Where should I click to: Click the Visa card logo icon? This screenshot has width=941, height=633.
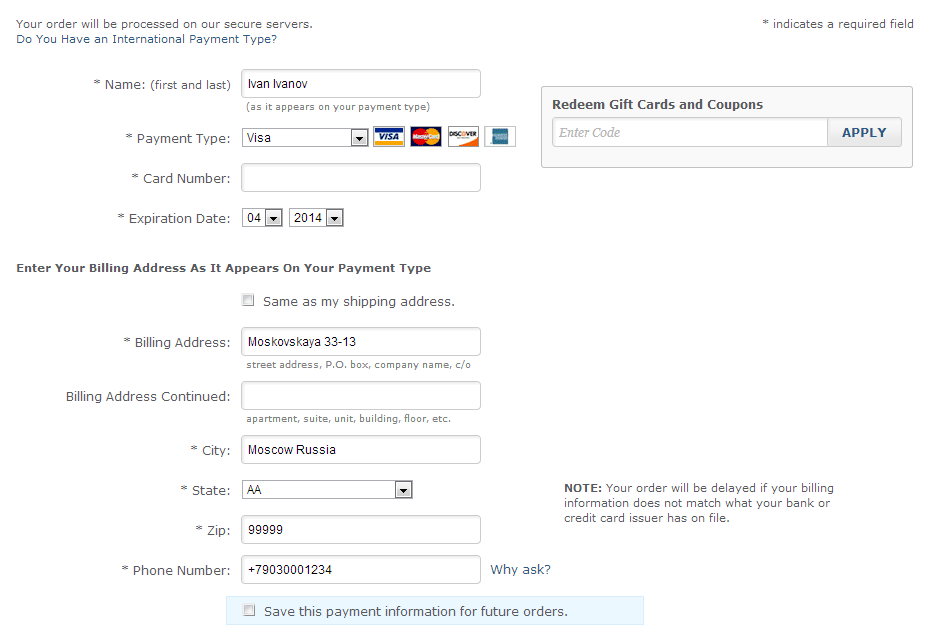click(x=389, y=137)
